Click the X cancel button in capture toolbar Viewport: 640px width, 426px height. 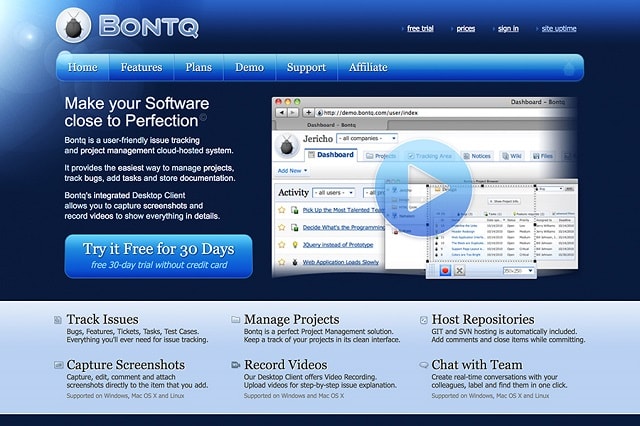click(x=460, y=270)
